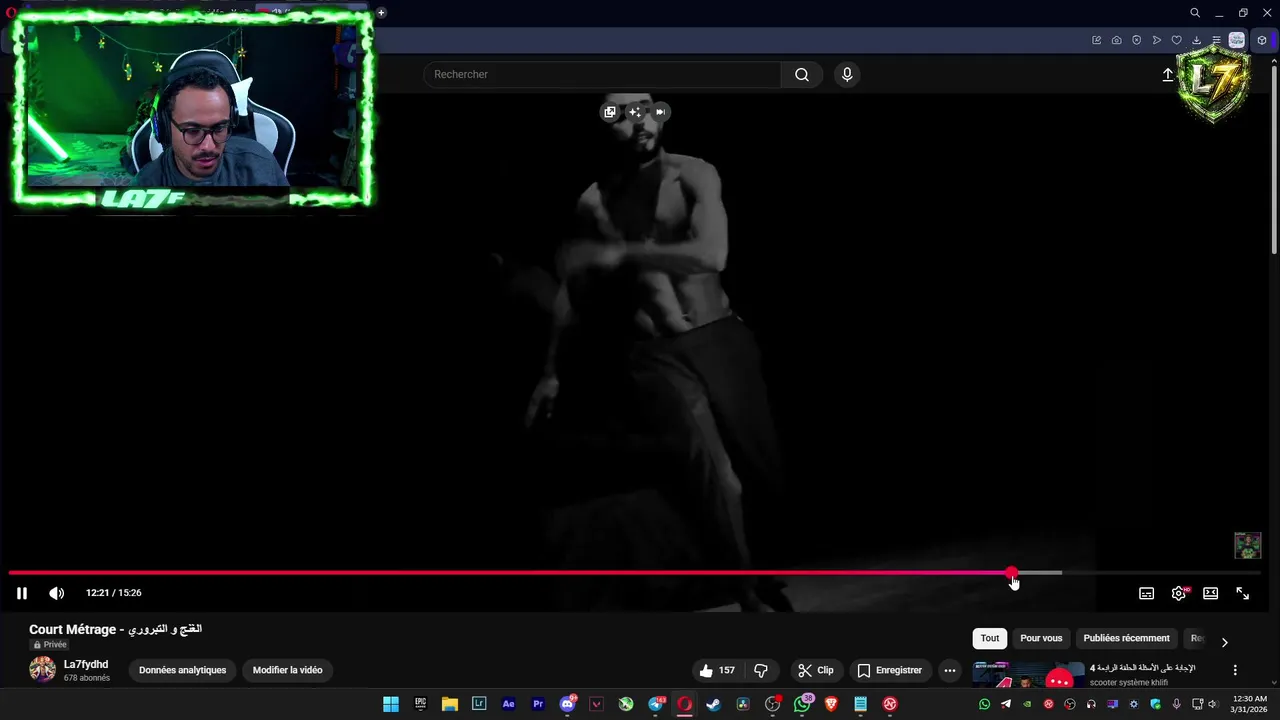Select Publiées récemment filter chip
Viewport: 1280px width, 720px height.
click(x=1126, y=638)
